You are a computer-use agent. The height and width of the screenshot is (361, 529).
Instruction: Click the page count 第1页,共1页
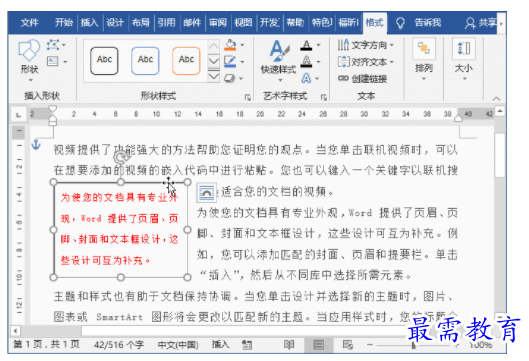(x=46, y=344)
